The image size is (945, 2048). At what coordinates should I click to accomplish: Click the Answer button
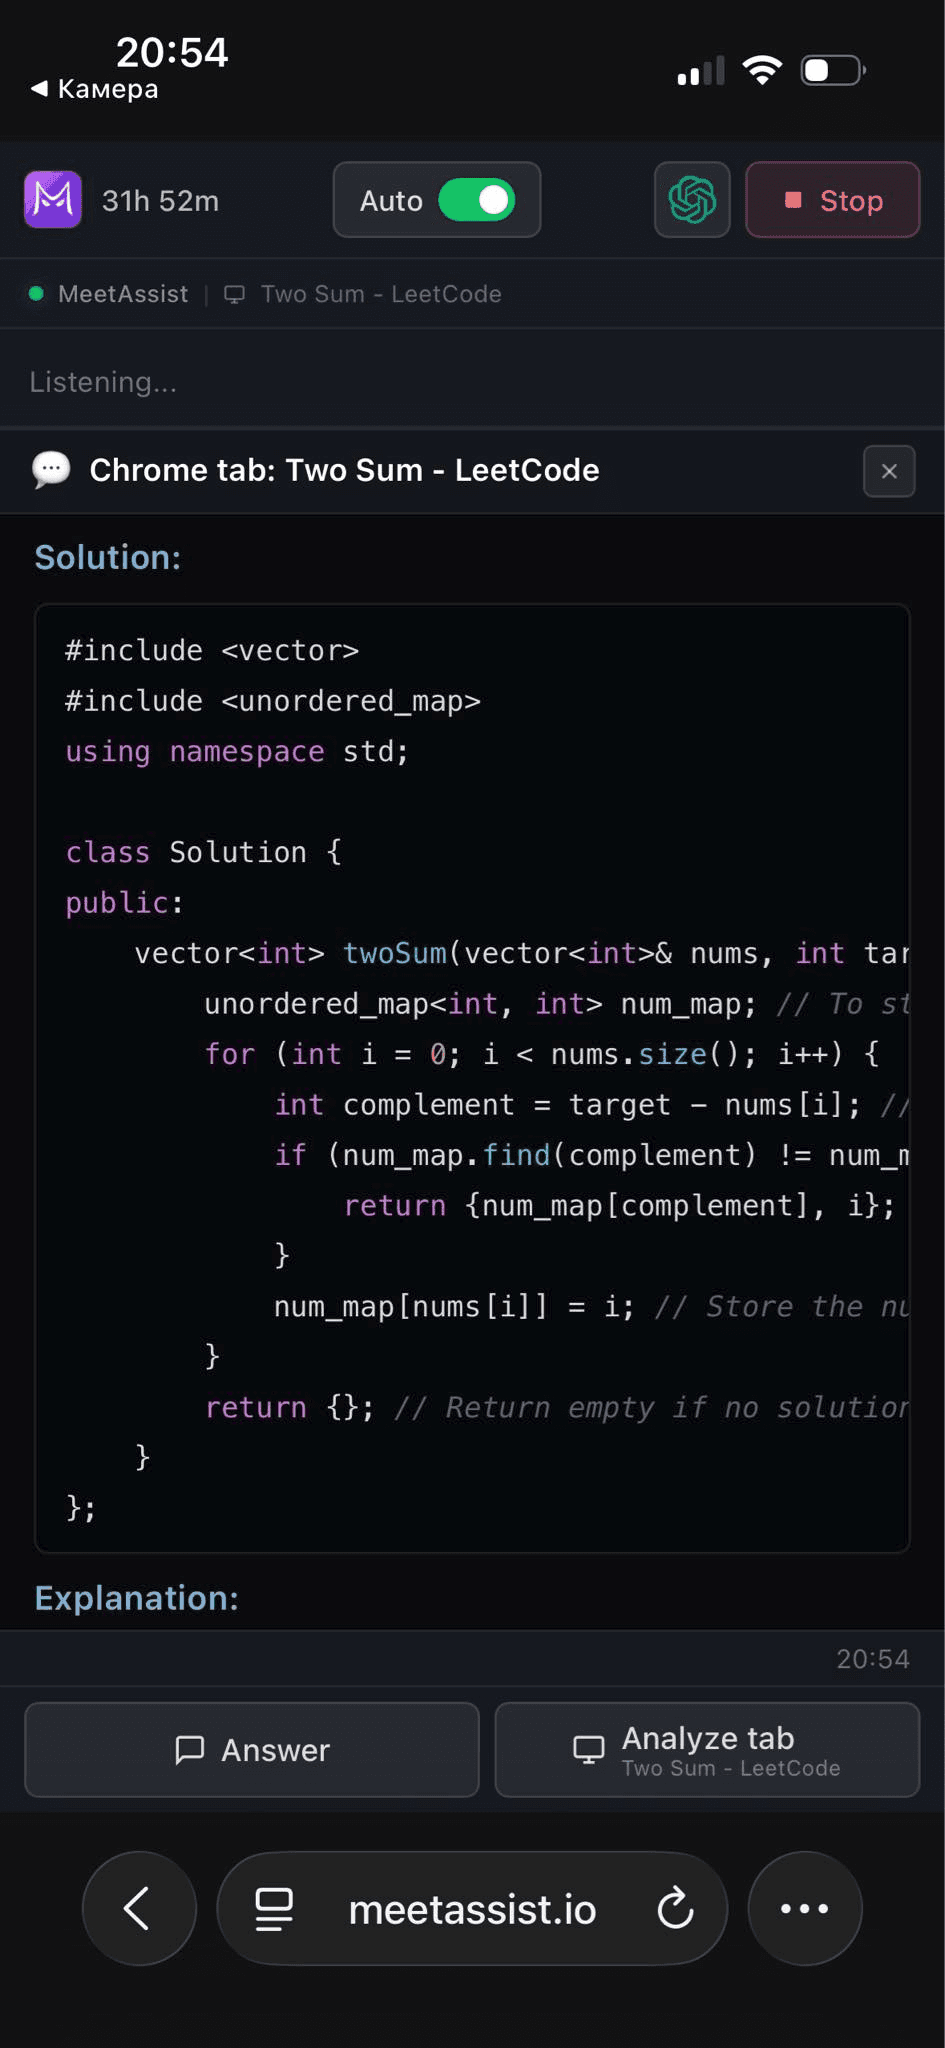pyautogui.click(x=250, y=1750)
